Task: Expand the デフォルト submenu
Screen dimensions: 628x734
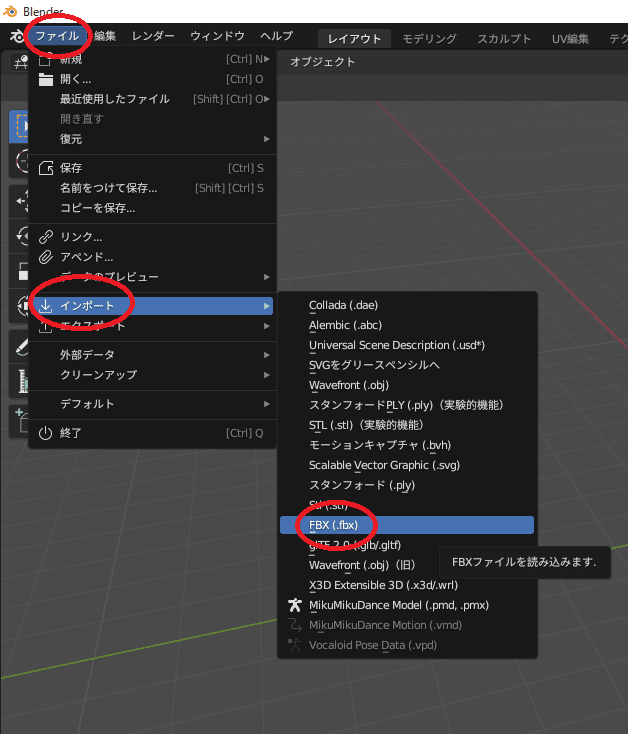Action: [153, 404]
